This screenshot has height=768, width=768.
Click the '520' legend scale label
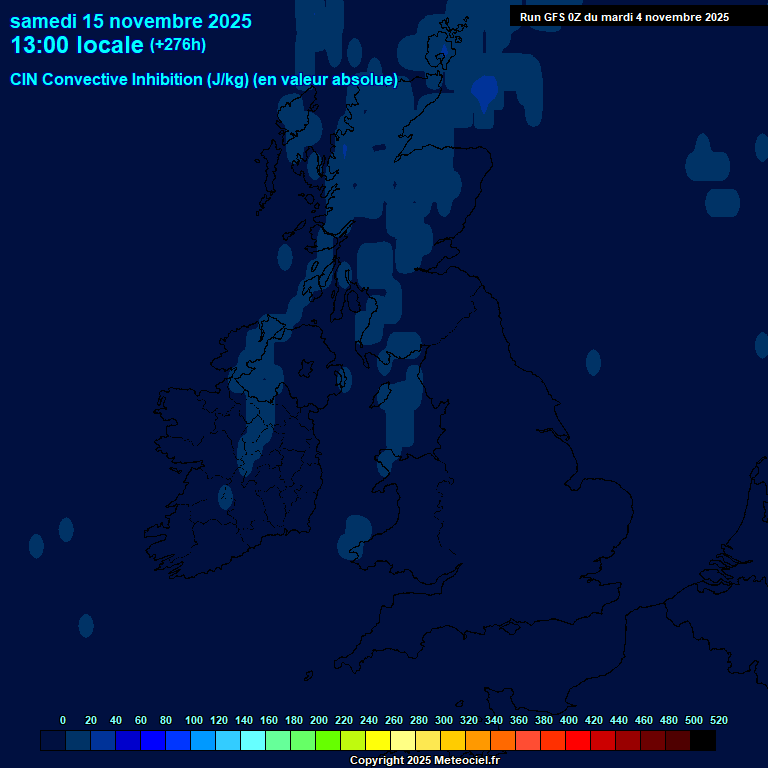coord(718,720)
